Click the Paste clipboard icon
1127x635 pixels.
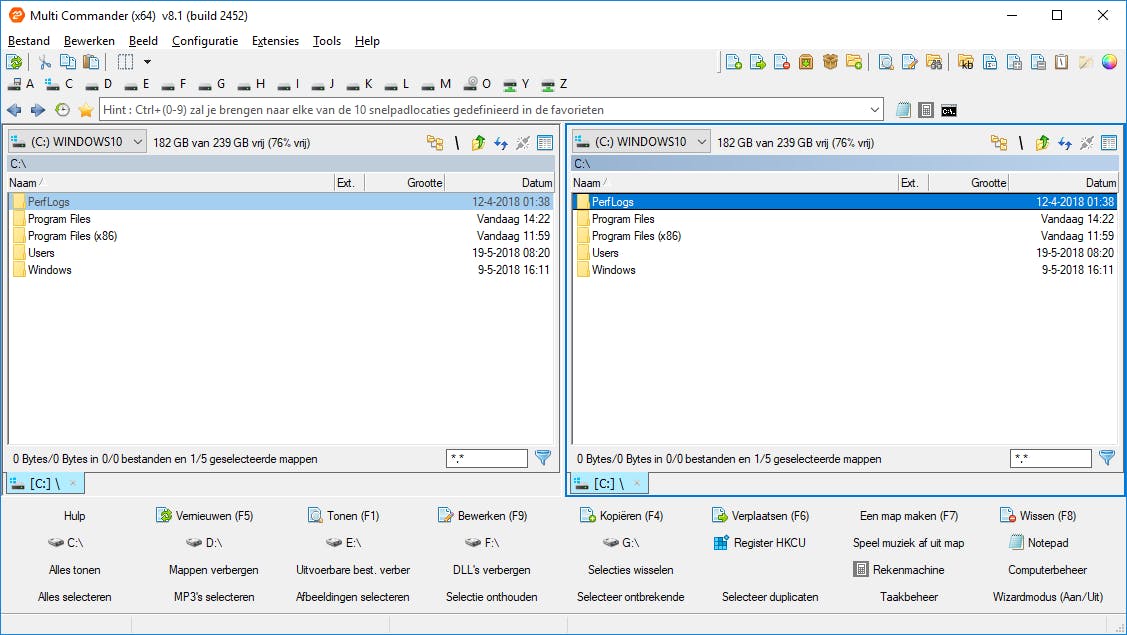[91, 63]
